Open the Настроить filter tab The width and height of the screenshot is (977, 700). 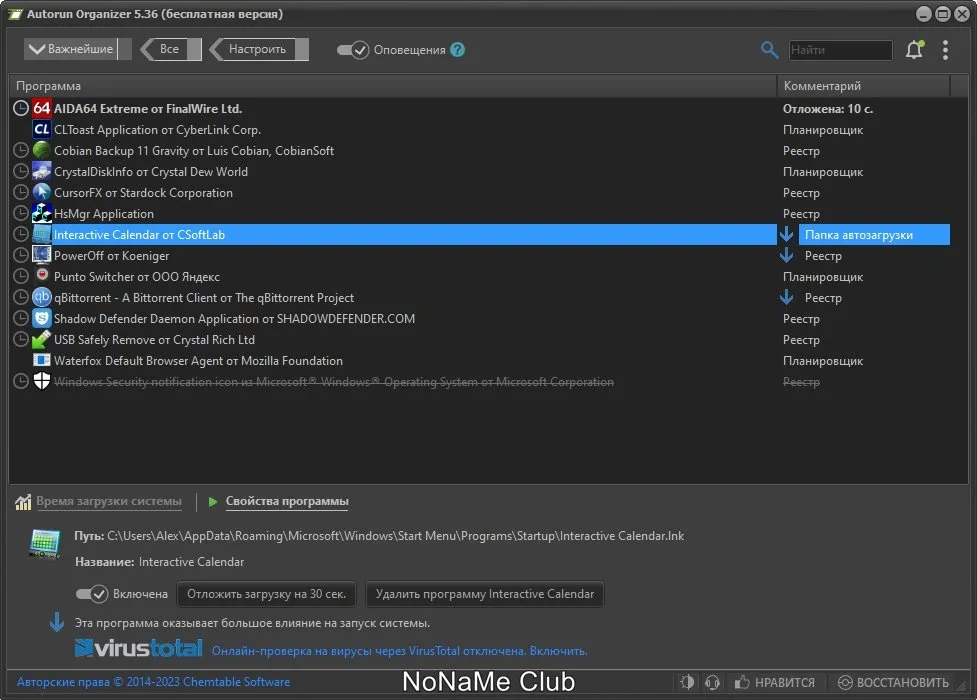click(x=259, y=49)
